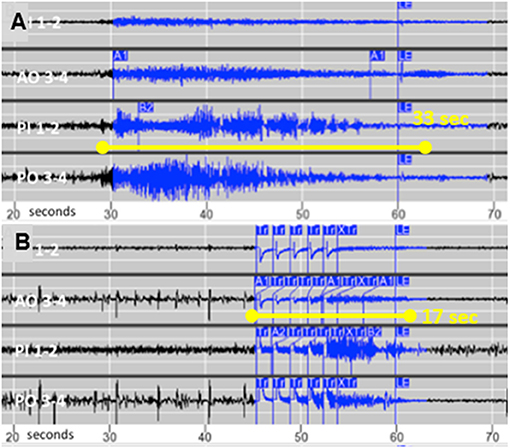This screenshot has height=448, width=510.
Task: Click the 50 tick label on panel B time axis
Action: 301,437
